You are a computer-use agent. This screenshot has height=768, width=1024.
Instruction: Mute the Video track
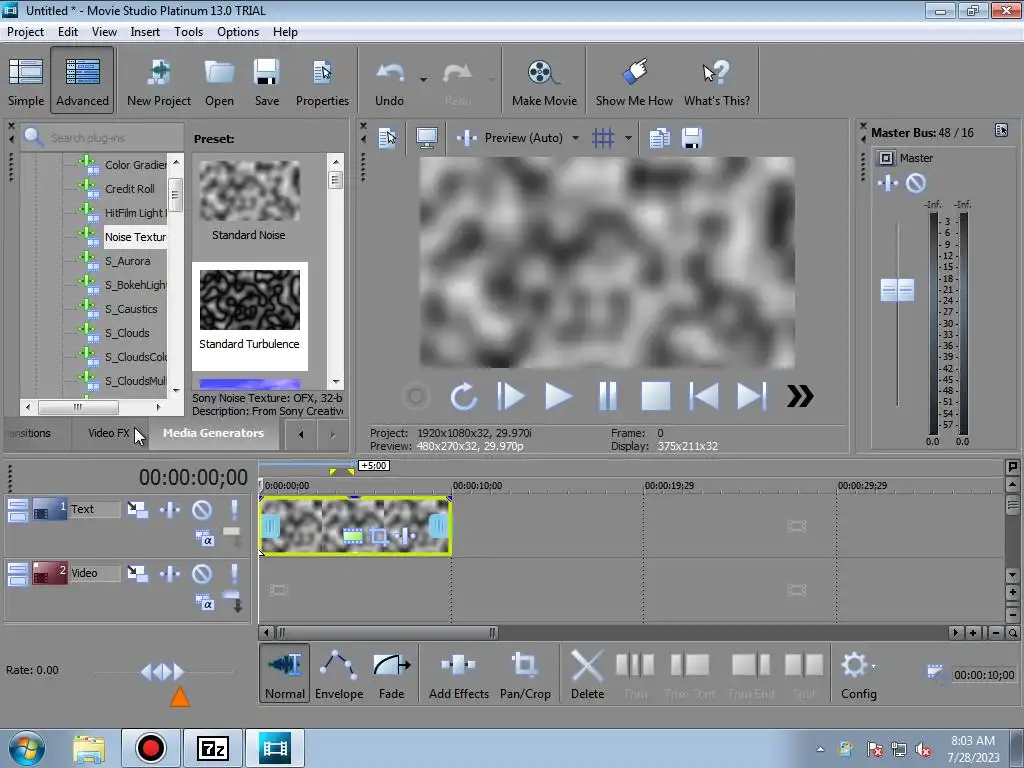[x=202, y=574]
